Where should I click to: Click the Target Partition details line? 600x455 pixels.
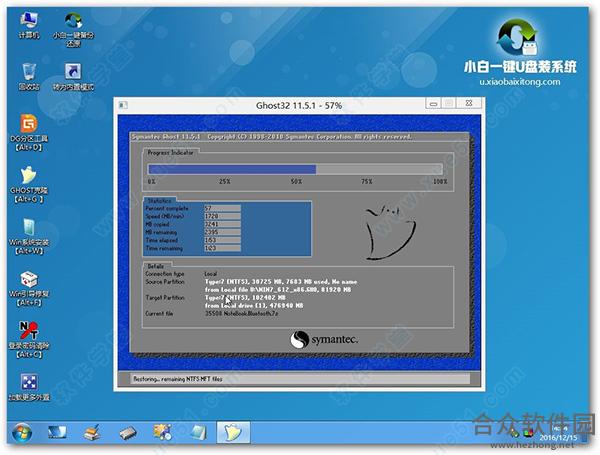click(224, 302)
